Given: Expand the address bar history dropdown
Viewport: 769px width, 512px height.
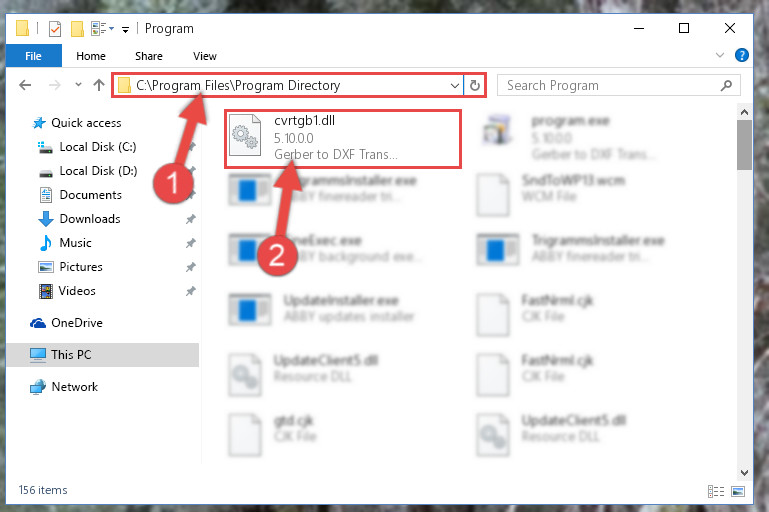Looking at the screenshot, I should pos(455,85).
